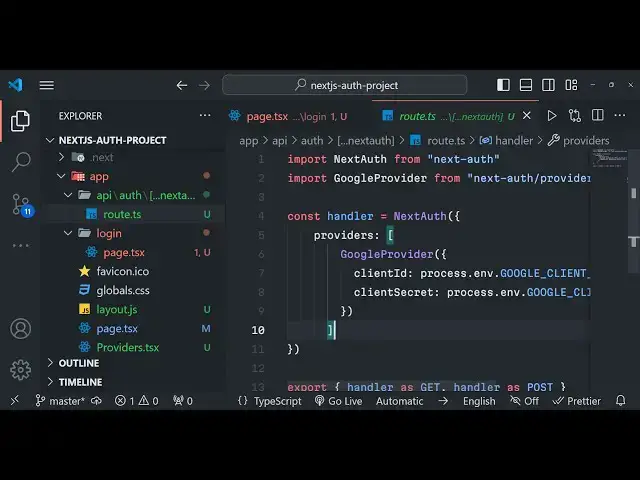Toggle the Off status bar indicator
The width and height of the screenshot is (640, 480).
point(524,401)
